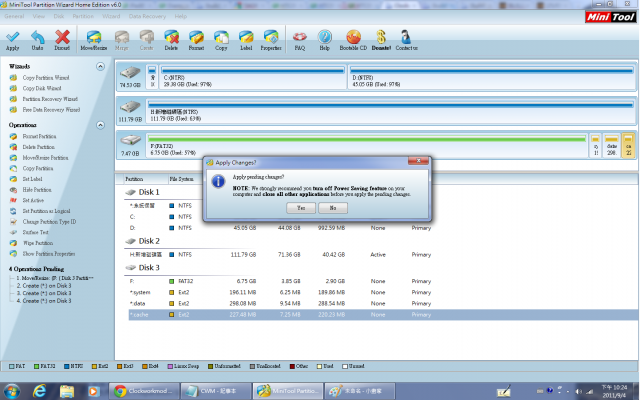Select the *.data Ext2 row
The height and width of the screenshot is (400, 640).
[383, 303]
